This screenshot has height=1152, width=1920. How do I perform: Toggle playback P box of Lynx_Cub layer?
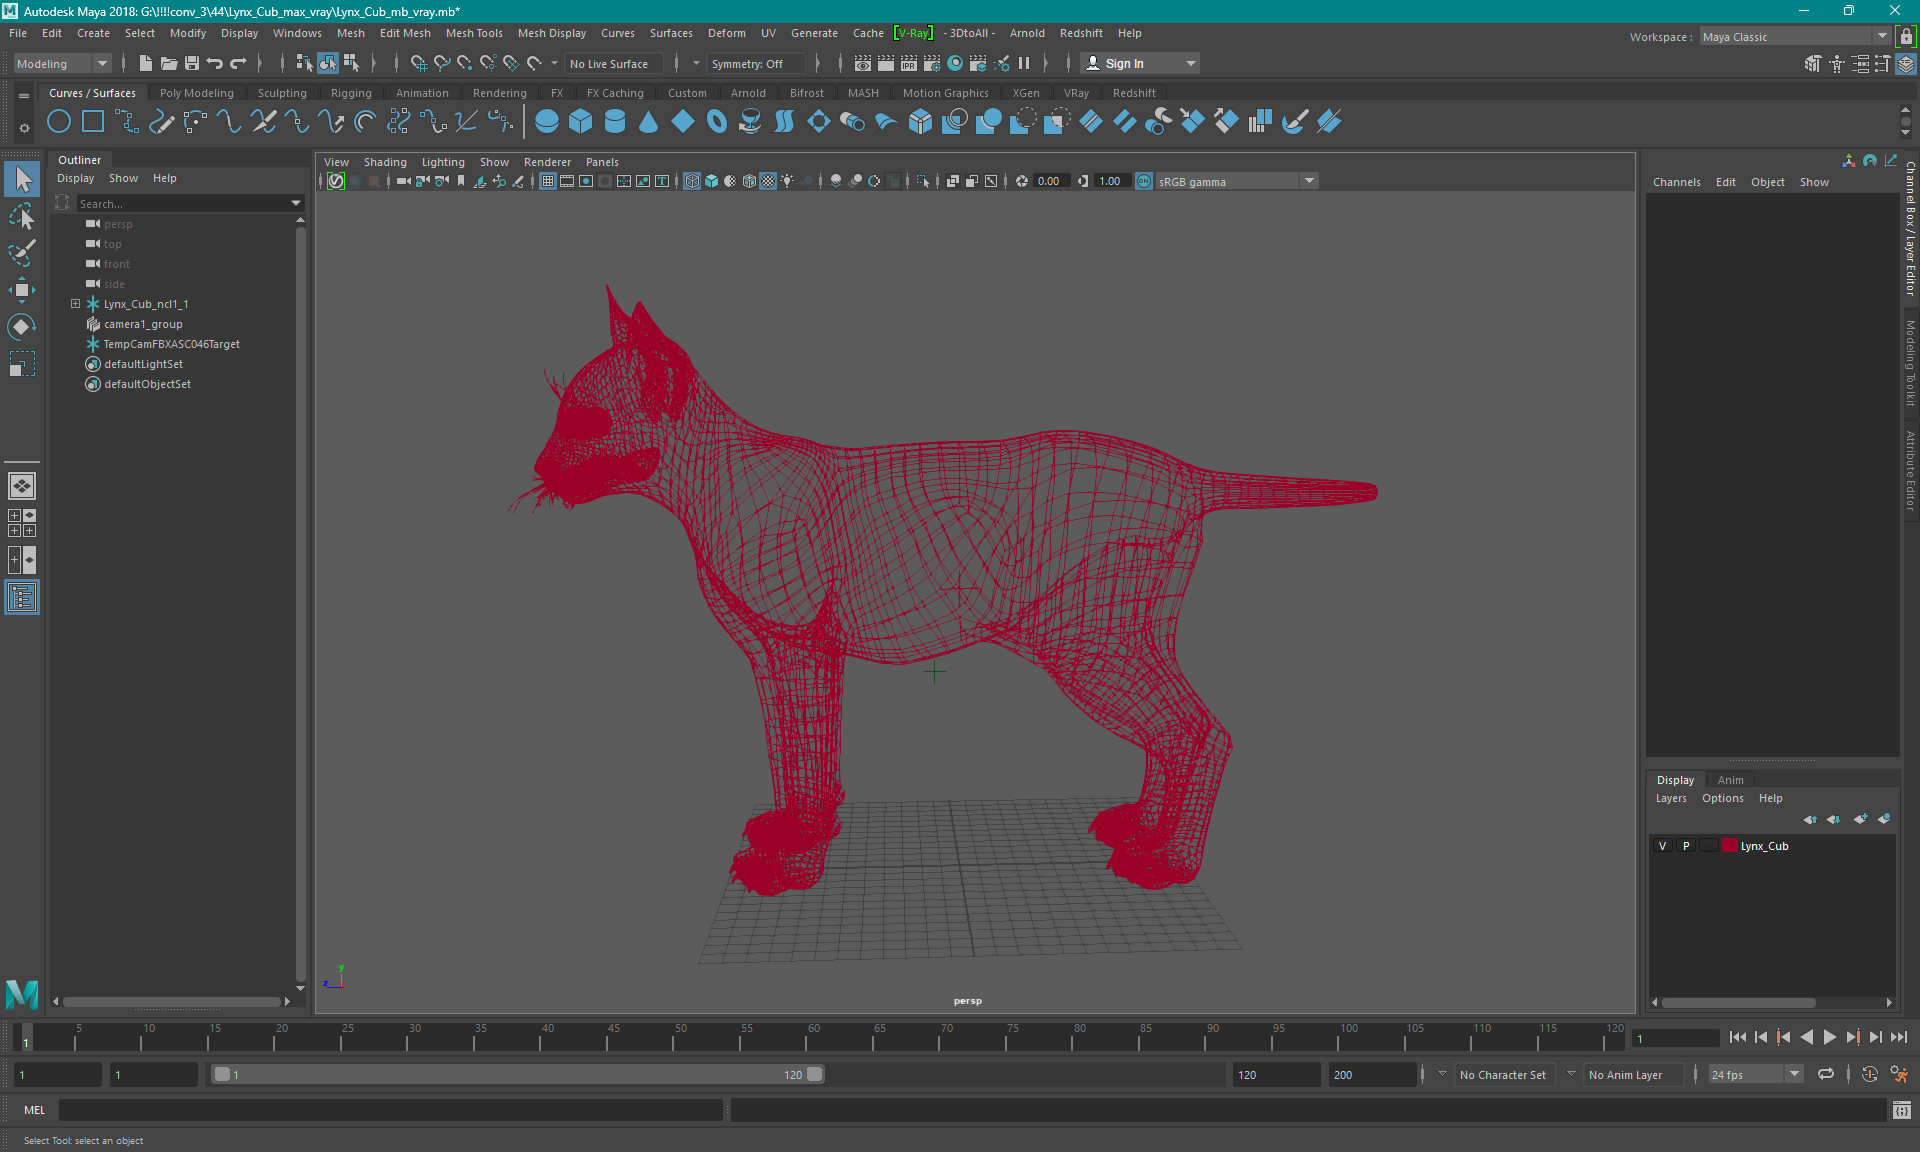(1686, 846)
